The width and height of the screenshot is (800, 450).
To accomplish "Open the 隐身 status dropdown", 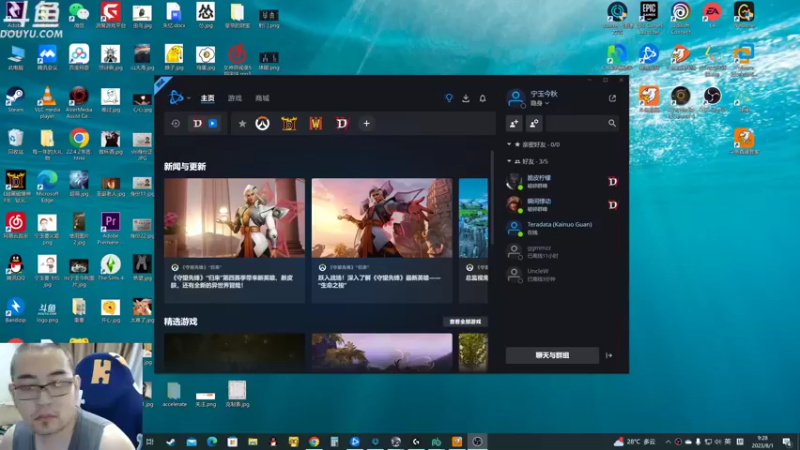I will coord(539,103).
